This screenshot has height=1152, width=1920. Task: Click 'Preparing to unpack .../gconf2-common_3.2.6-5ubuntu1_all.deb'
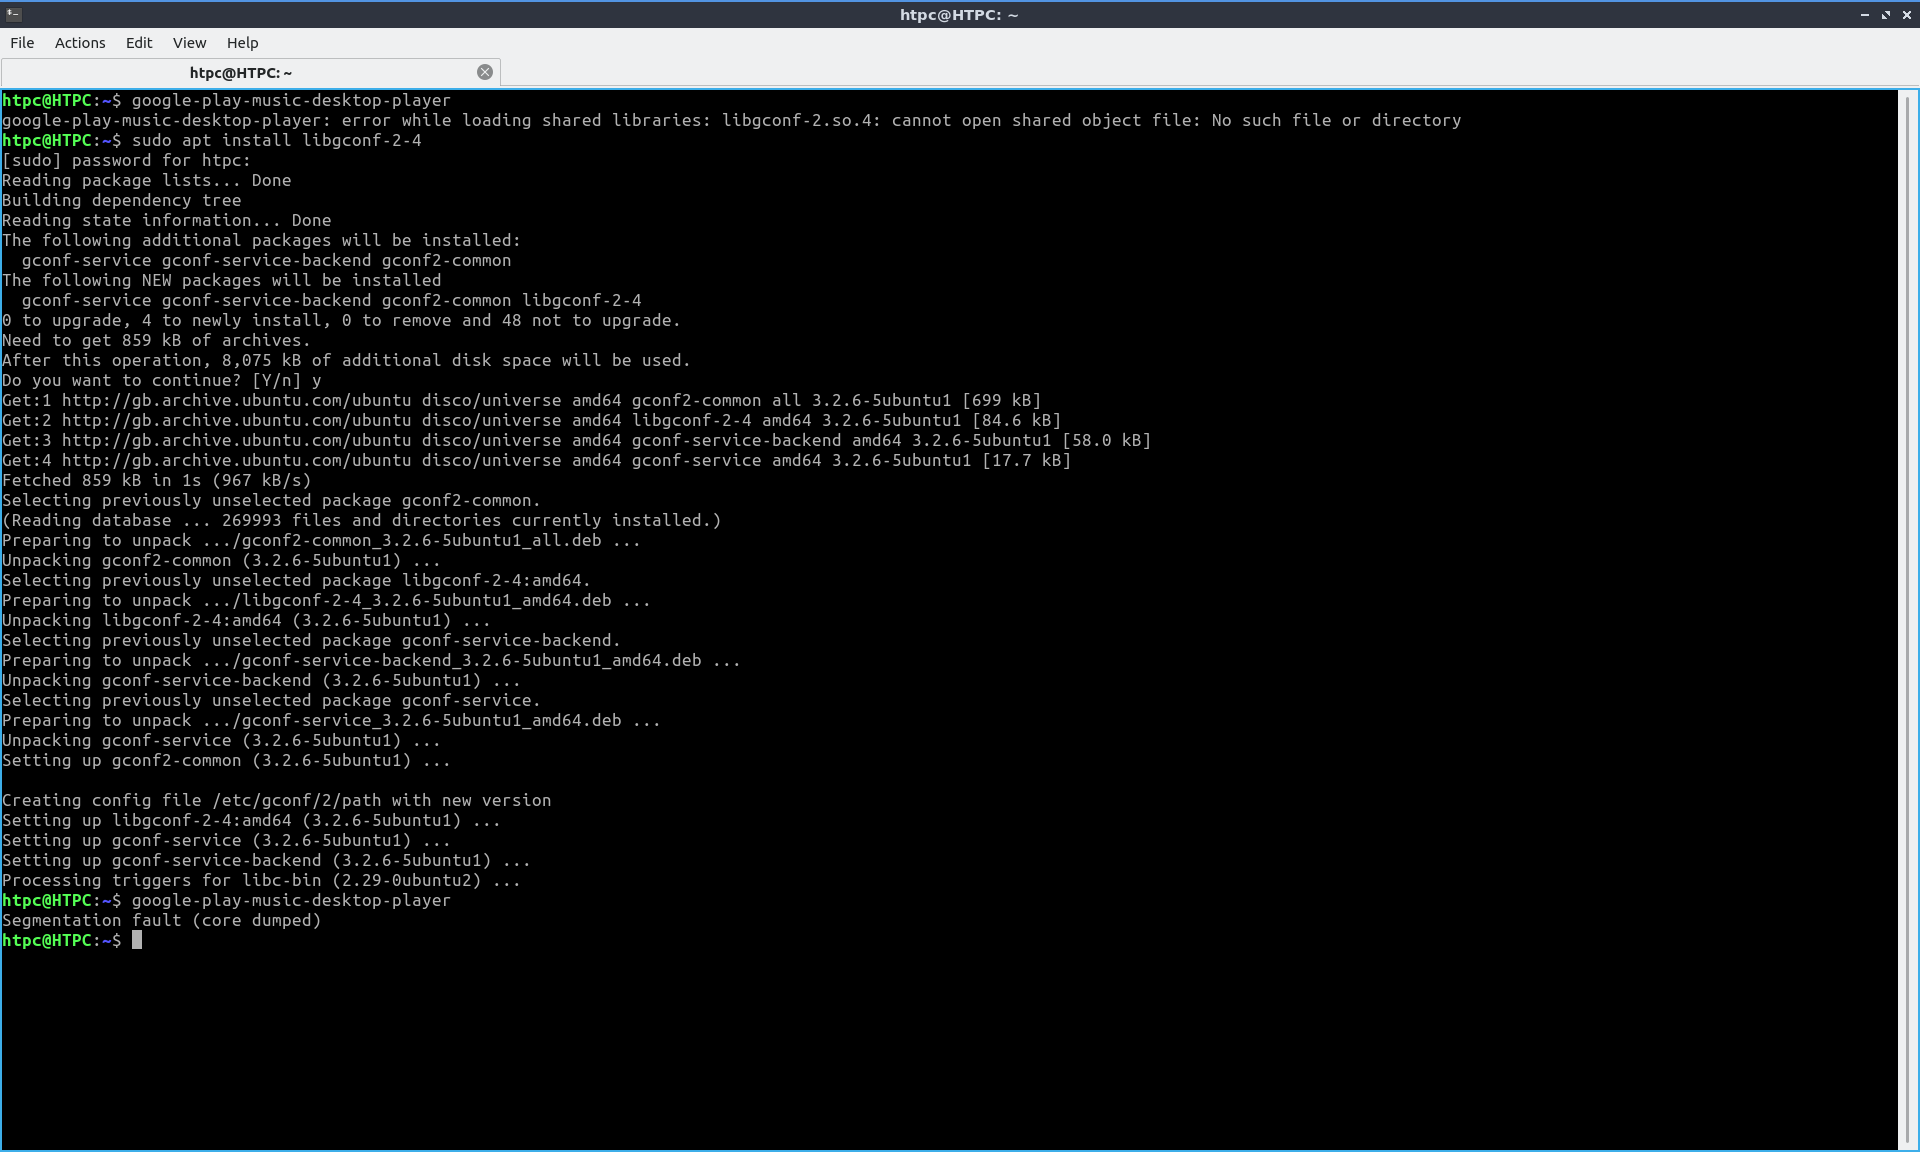pos(322,540)
